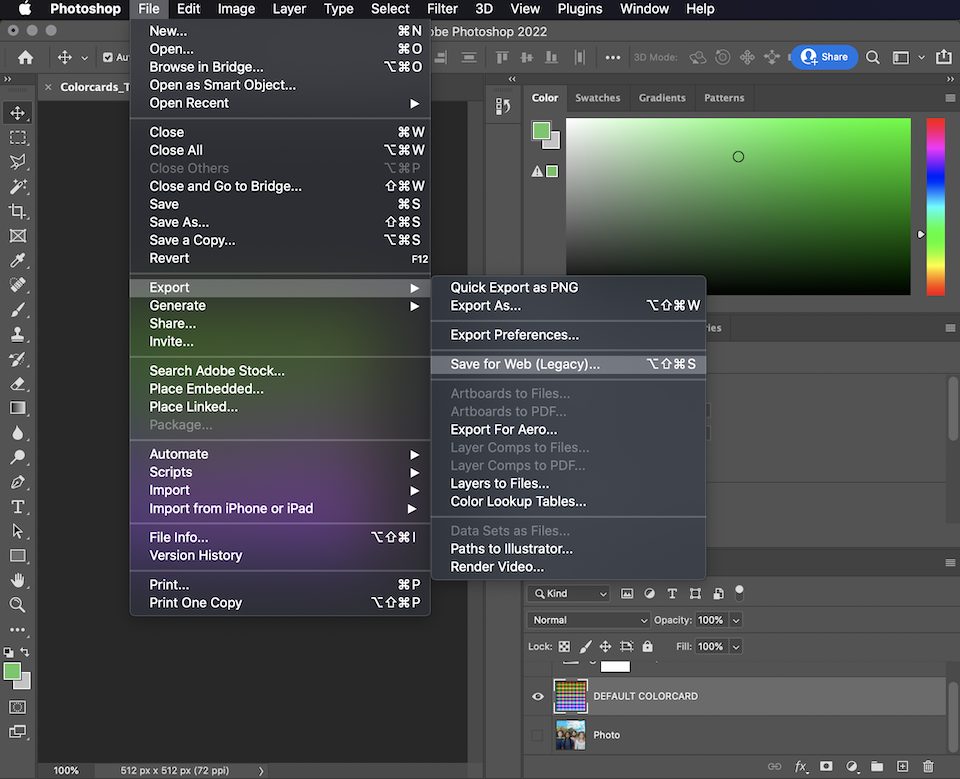Screen dimensions: 960x779
Task: Click inside the green color picker field
Action: pyautogui.click(x=738, y=206)
